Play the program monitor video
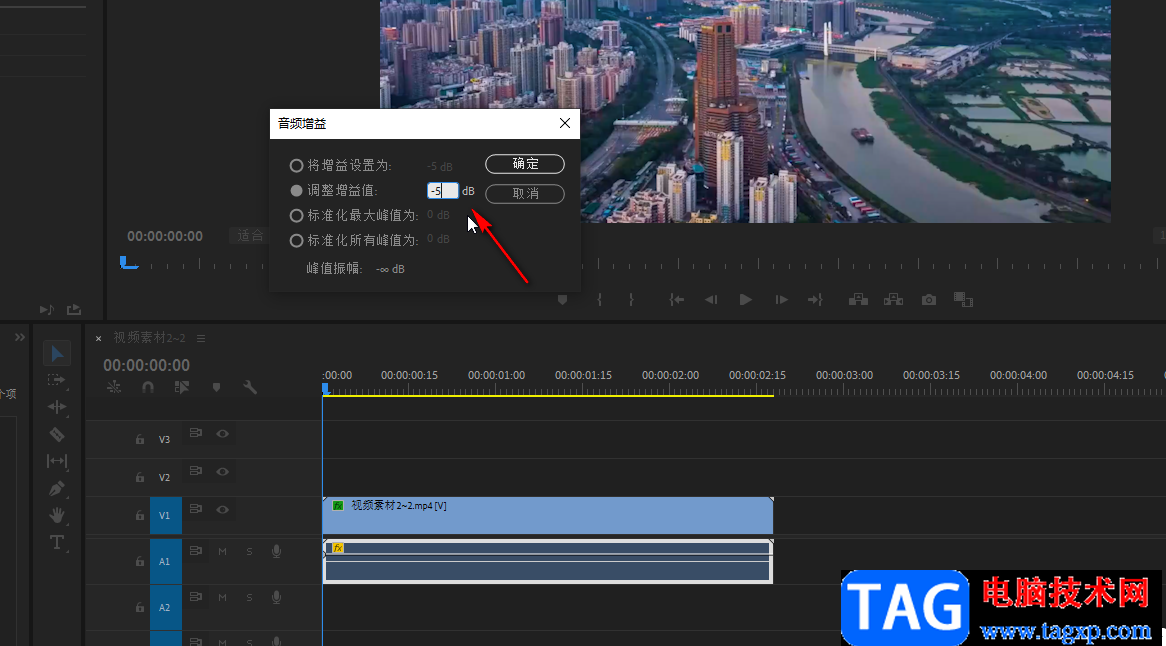 (x=745, y=300)
